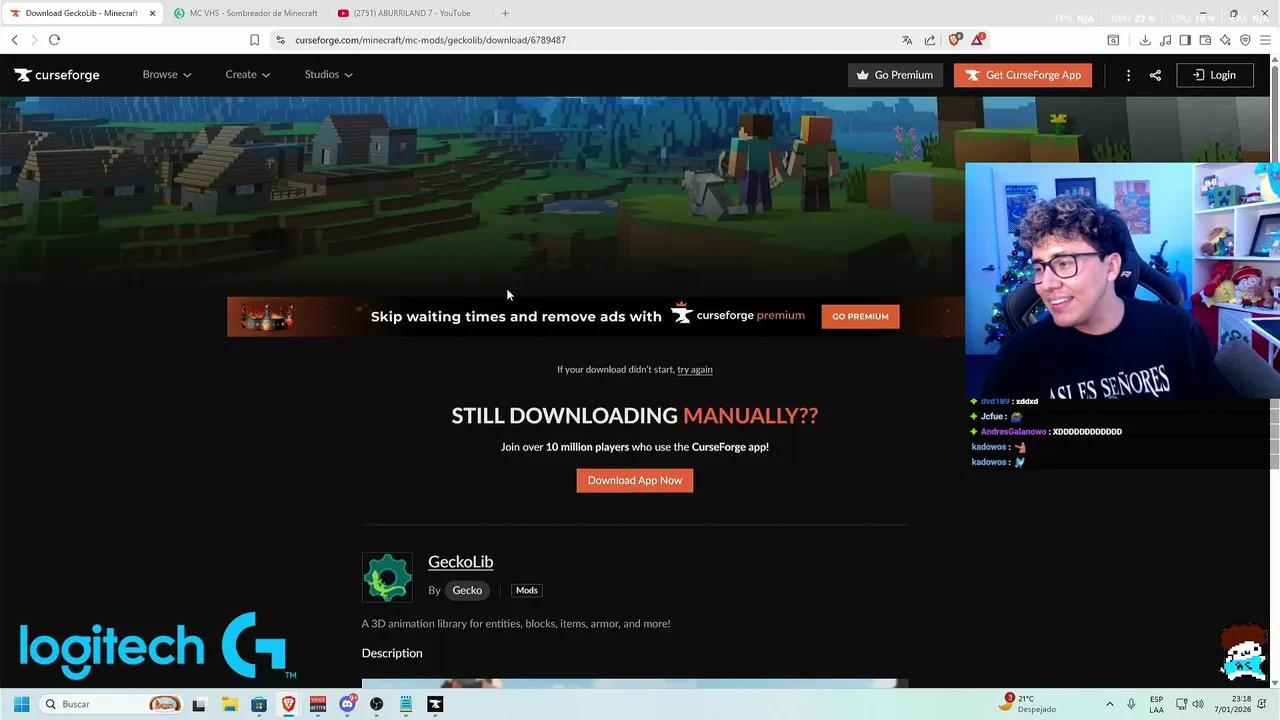This screenshot has height=720, width=1280.
Task: Open the media playlist music note icon
Action: pos(1165,40)
